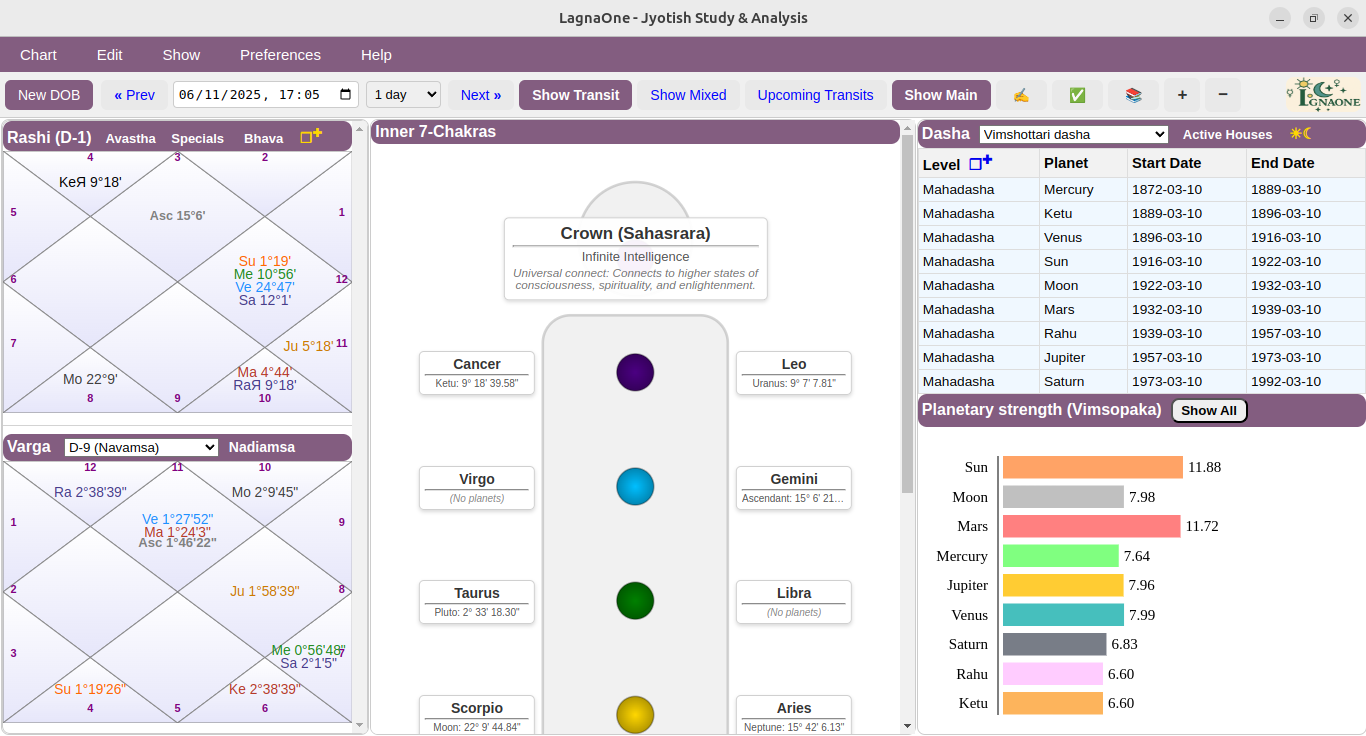Click the yellow chakra circle
Image resolution: width=1366 pixels, height=736 pixels.
(x=635, y=715)
